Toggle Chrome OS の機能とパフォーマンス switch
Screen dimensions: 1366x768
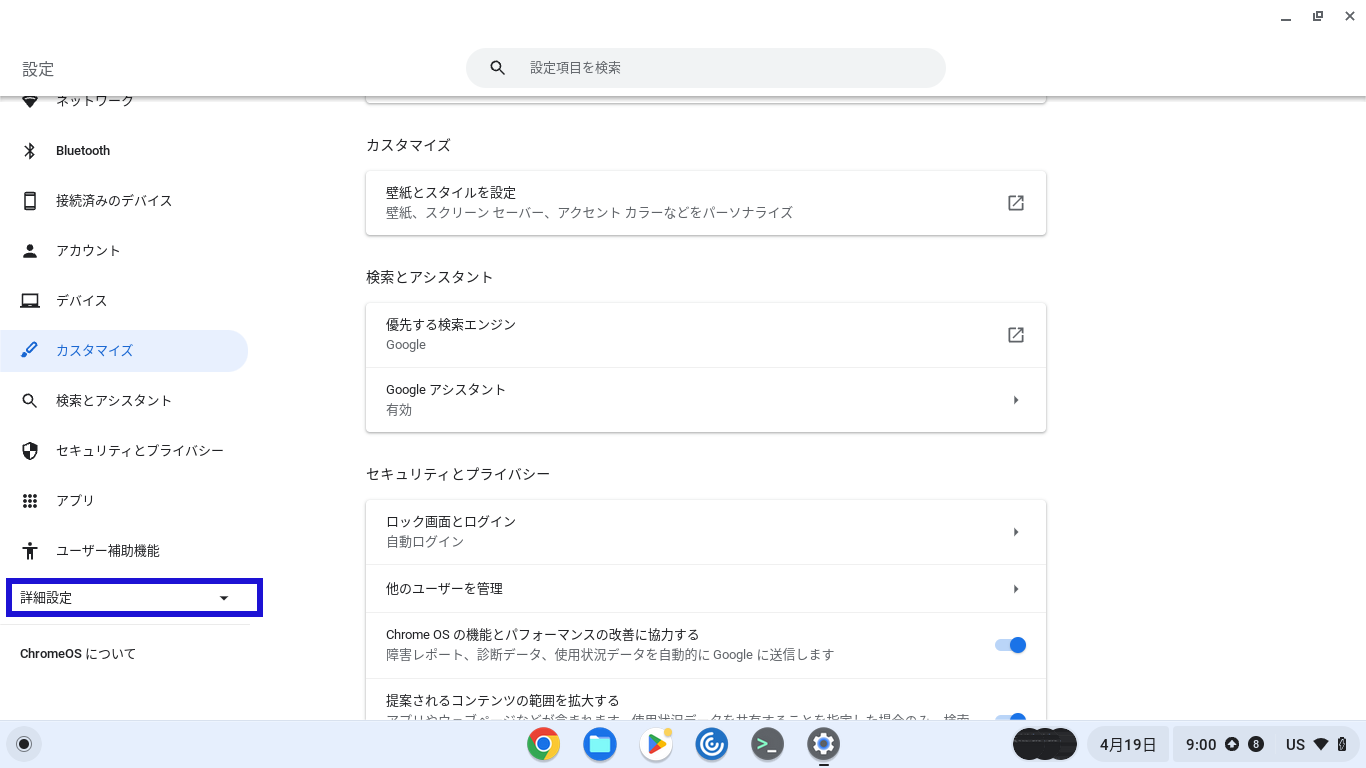pos(1010,645)
